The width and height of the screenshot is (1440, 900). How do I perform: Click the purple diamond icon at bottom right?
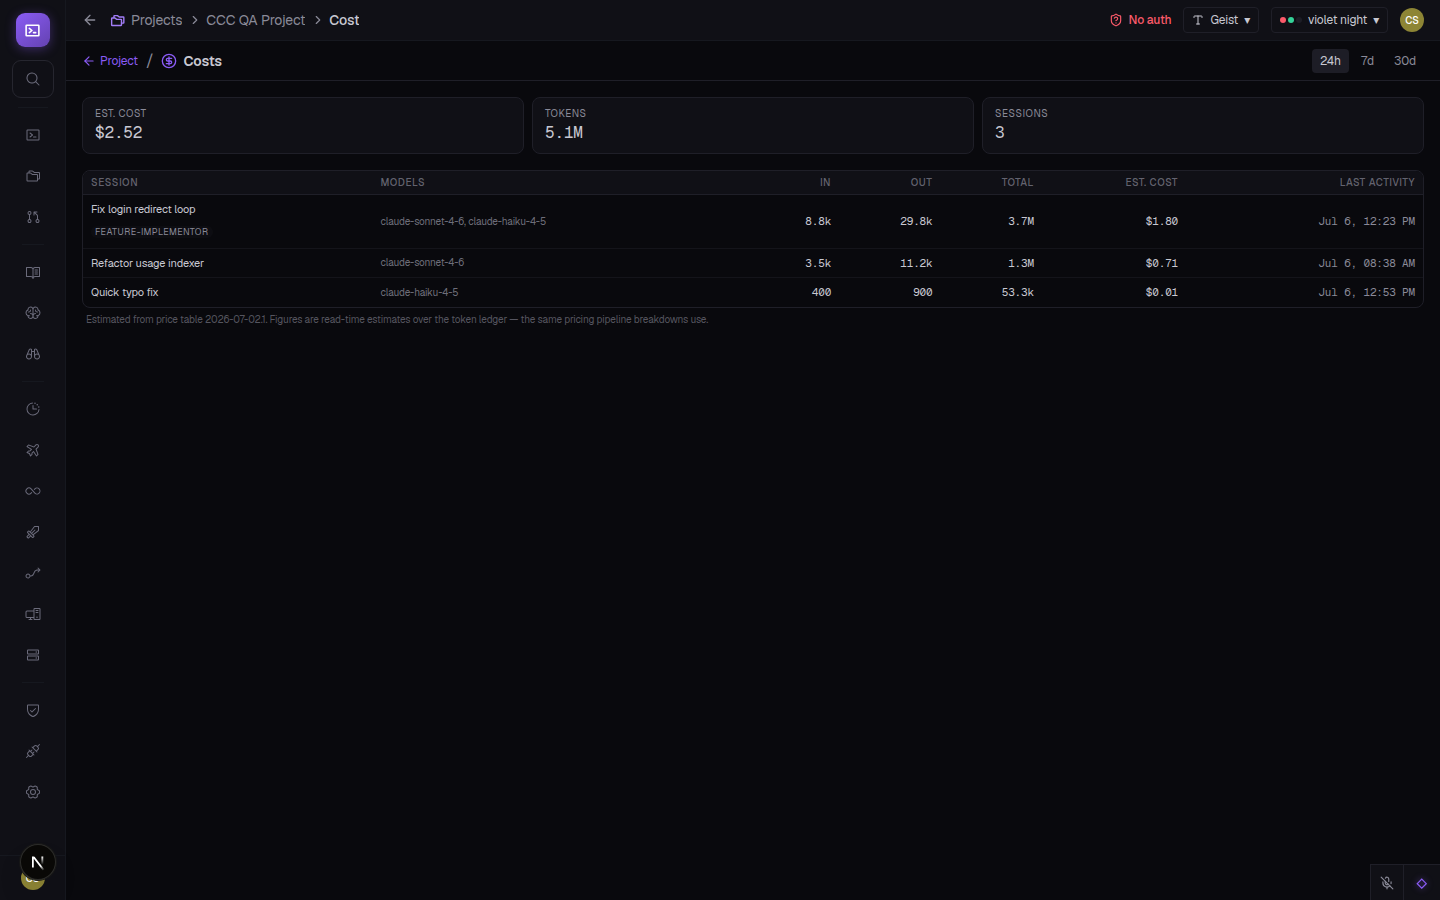pyautogui.click(x=1421, y=883)
